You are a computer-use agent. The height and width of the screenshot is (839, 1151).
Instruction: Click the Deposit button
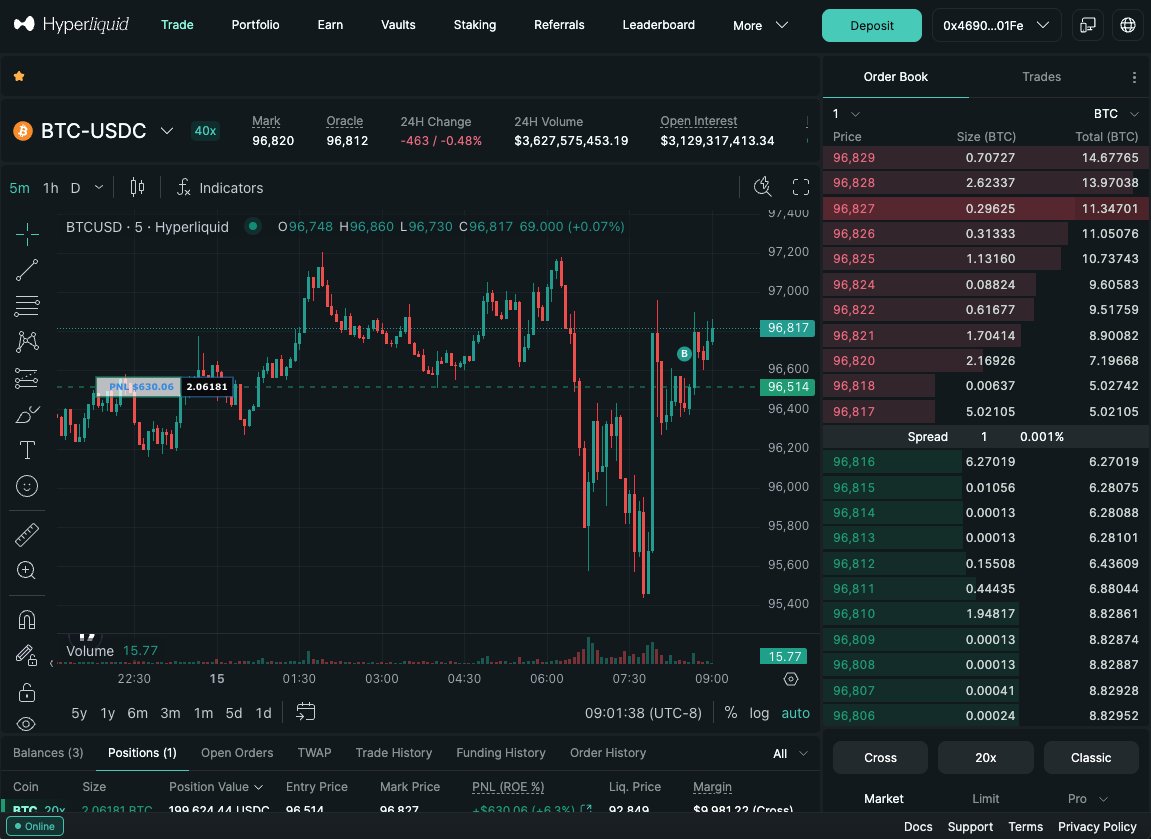point(871,26)
